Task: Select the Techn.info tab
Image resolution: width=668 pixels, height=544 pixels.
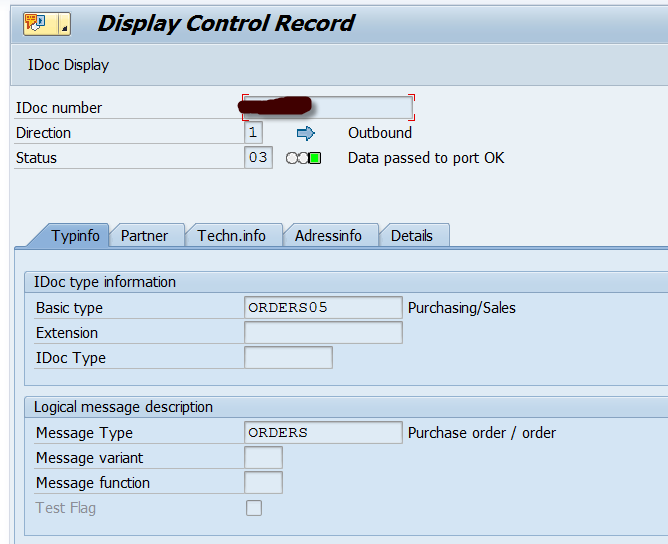Action: tap(231, 236)
